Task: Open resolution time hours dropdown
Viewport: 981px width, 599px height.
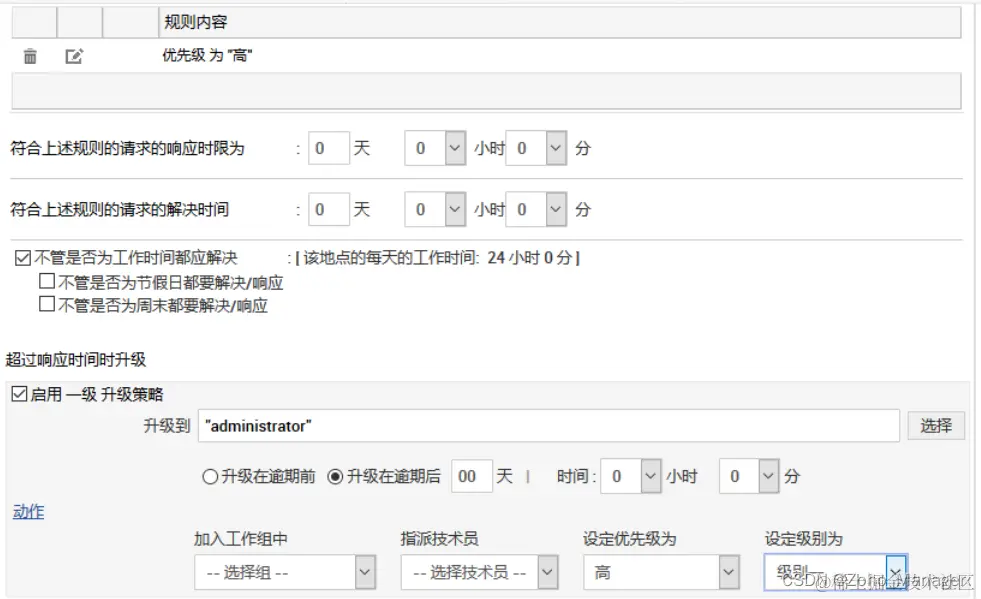Action: pyautogui.click(x=435, y=209)
